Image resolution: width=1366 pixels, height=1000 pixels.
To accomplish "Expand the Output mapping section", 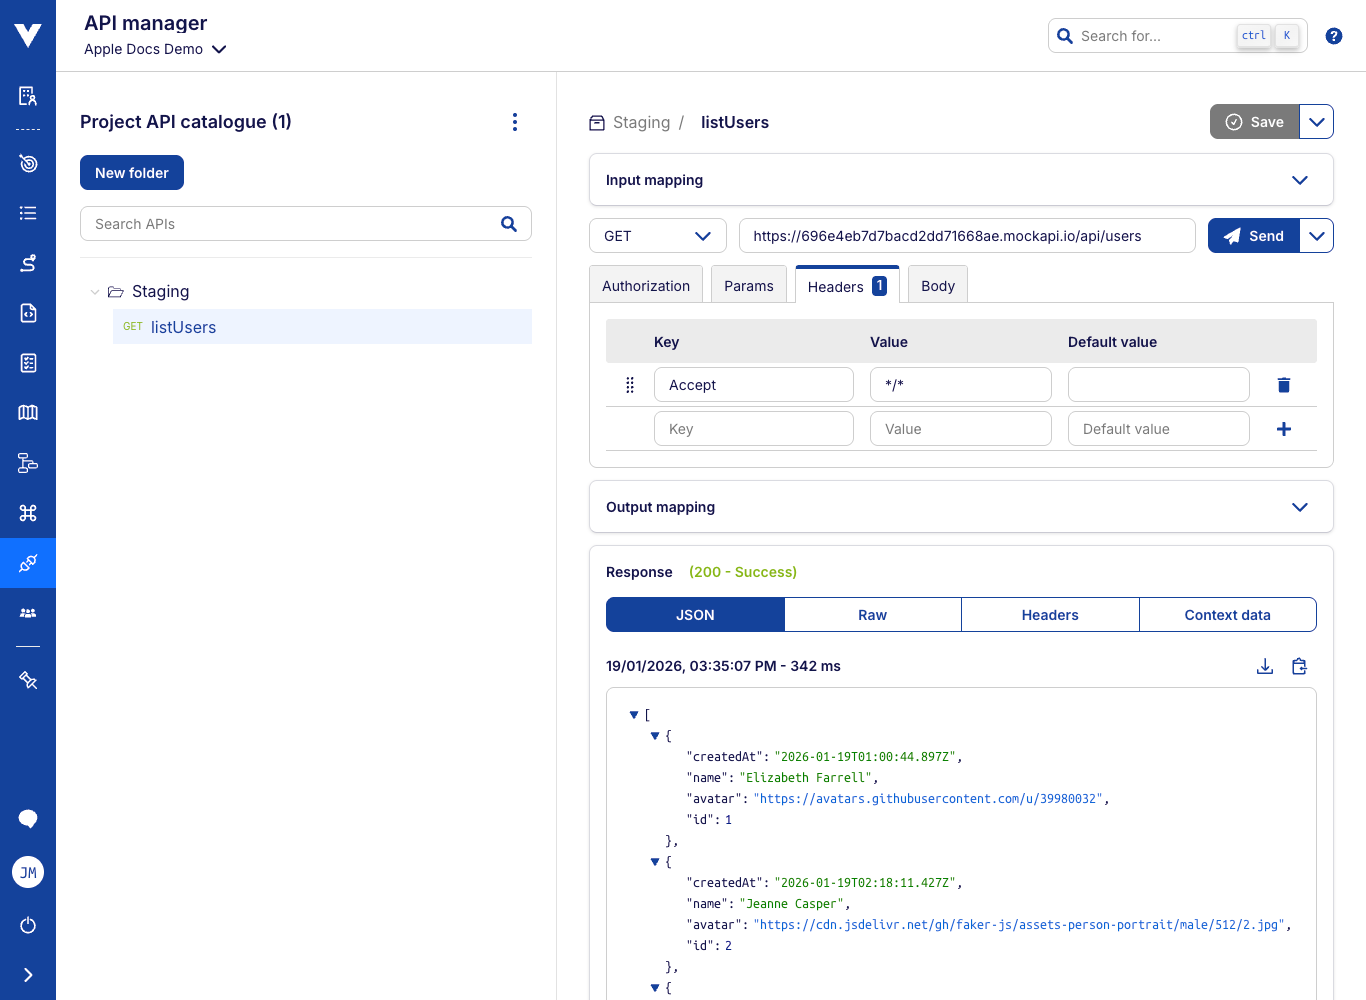I will tap(1300, 507).
